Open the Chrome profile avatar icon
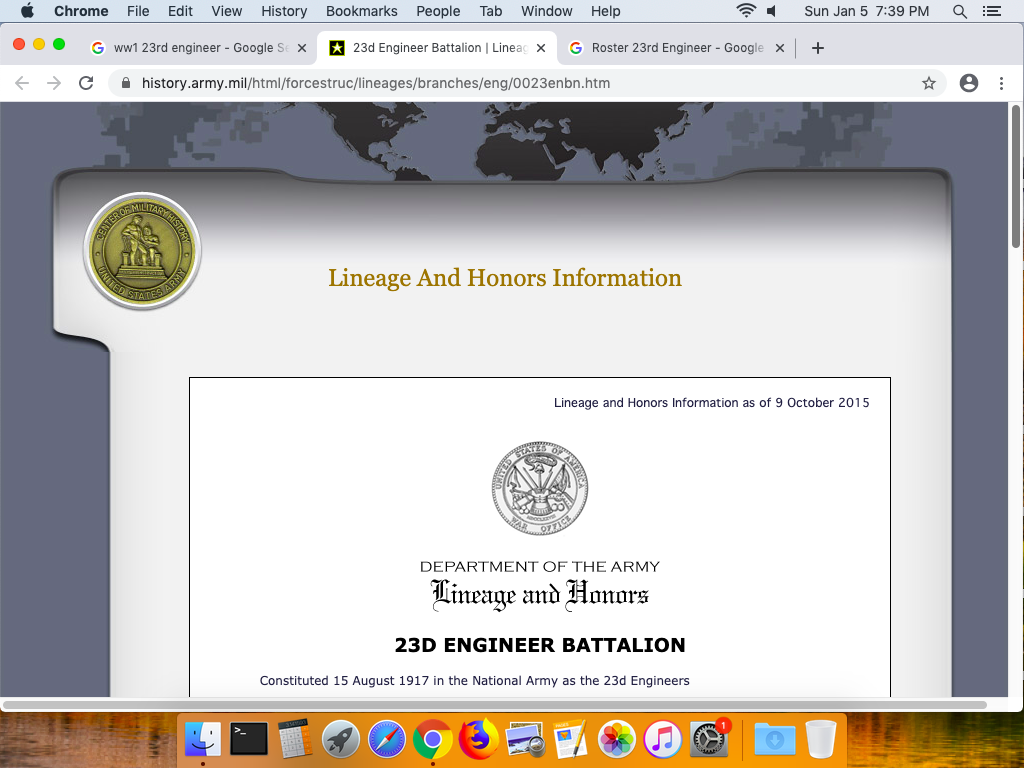1024x768 pixels. [968, 83]
